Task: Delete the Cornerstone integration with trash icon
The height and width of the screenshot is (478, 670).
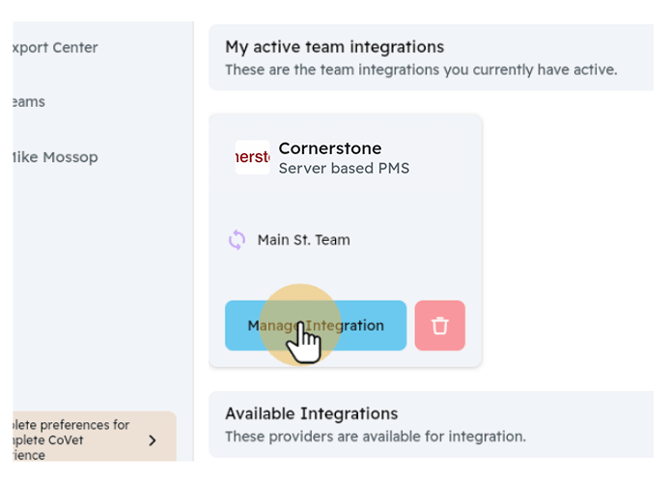Action: coord(440,325)
